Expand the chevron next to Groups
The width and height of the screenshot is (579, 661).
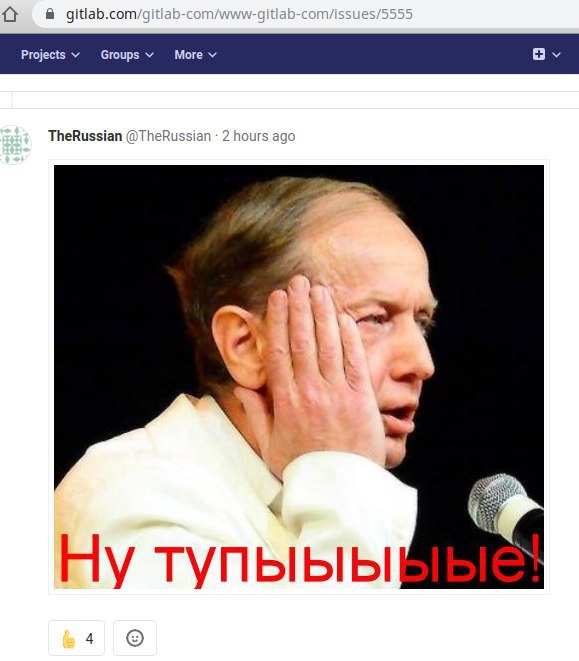[x=149, y=55]
